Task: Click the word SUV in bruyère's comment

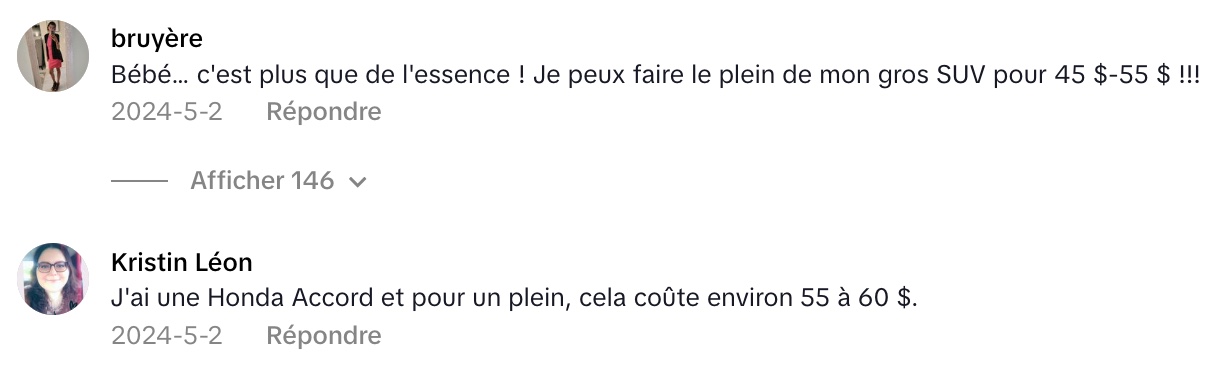Action: [962, 76]
